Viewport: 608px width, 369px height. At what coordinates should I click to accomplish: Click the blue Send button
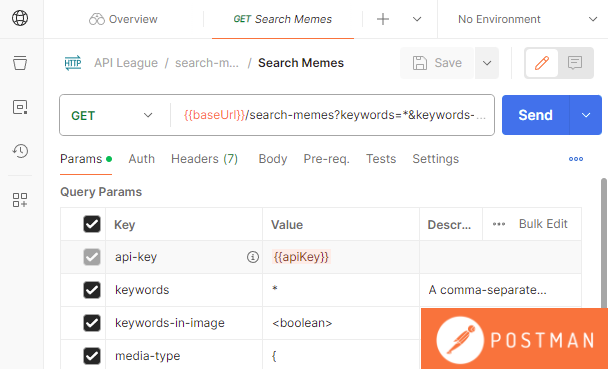coord(535,115)
